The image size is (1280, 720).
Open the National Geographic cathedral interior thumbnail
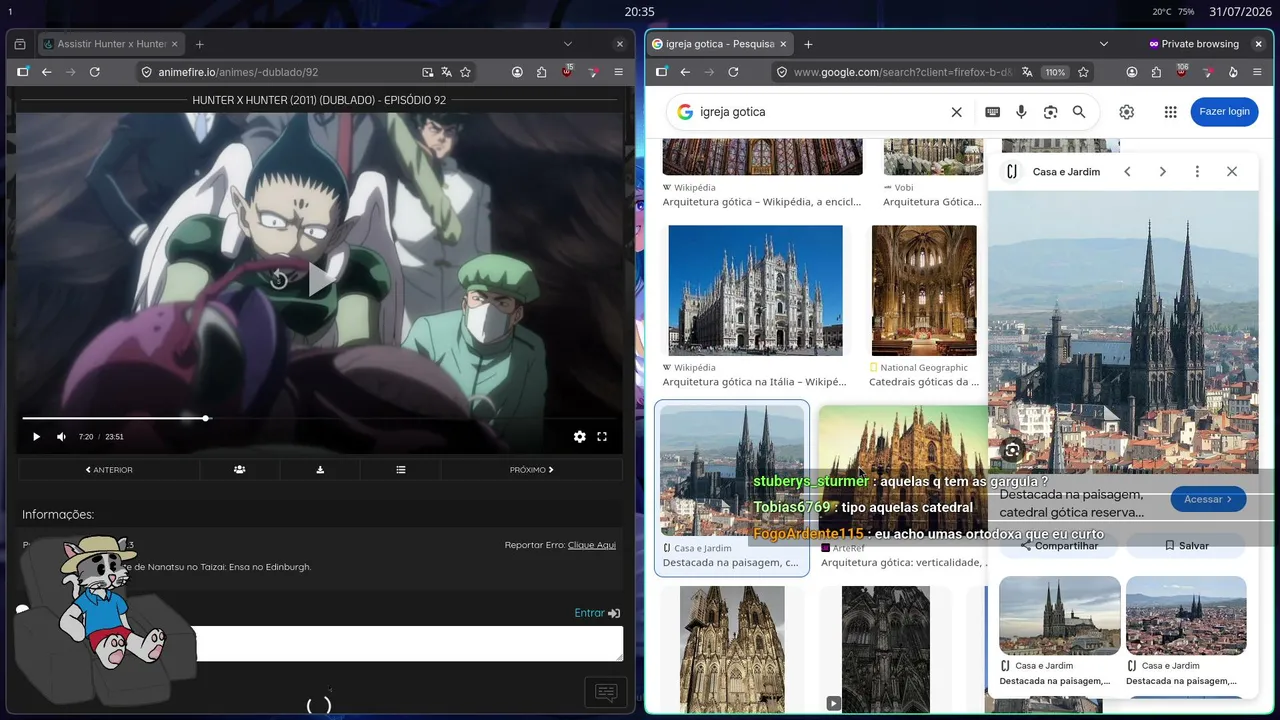point(924,290)
